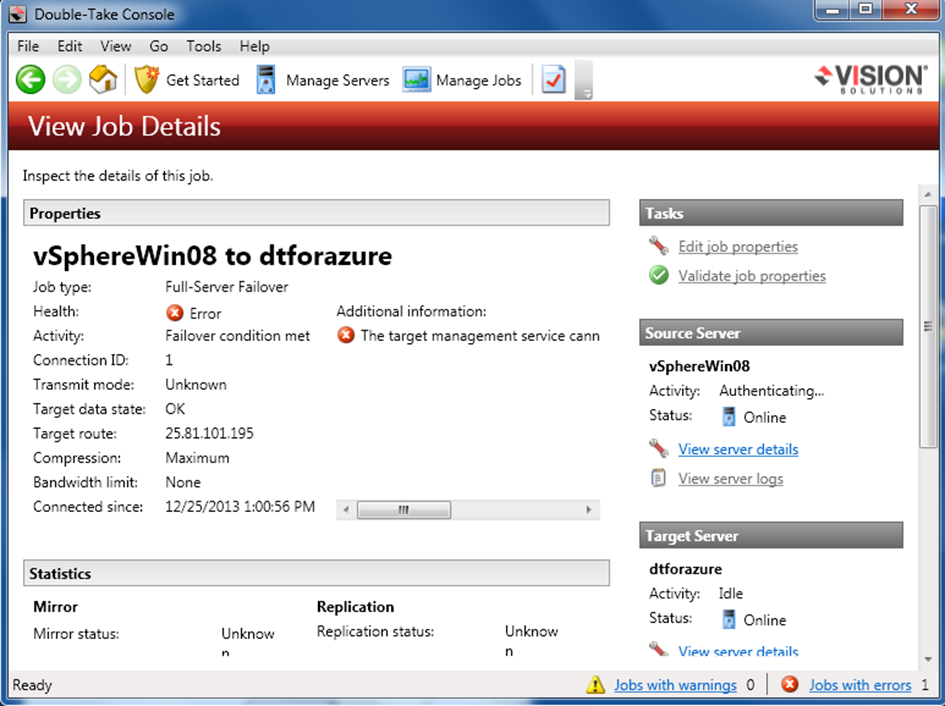The height and width of the screenshot is (706, 945).
Task: Click the Double-Take Console title bar icon
Action: (x=17, y=14)
